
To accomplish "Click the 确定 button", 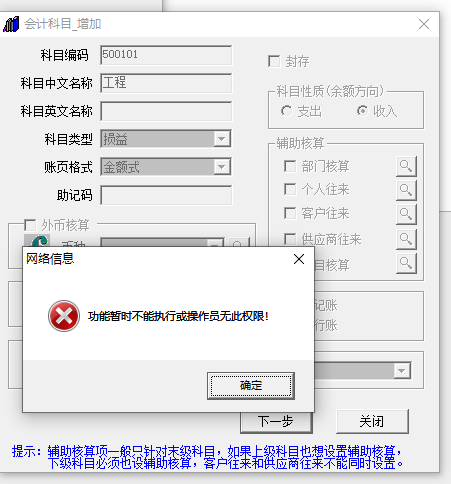I will (x=251, y=386).
